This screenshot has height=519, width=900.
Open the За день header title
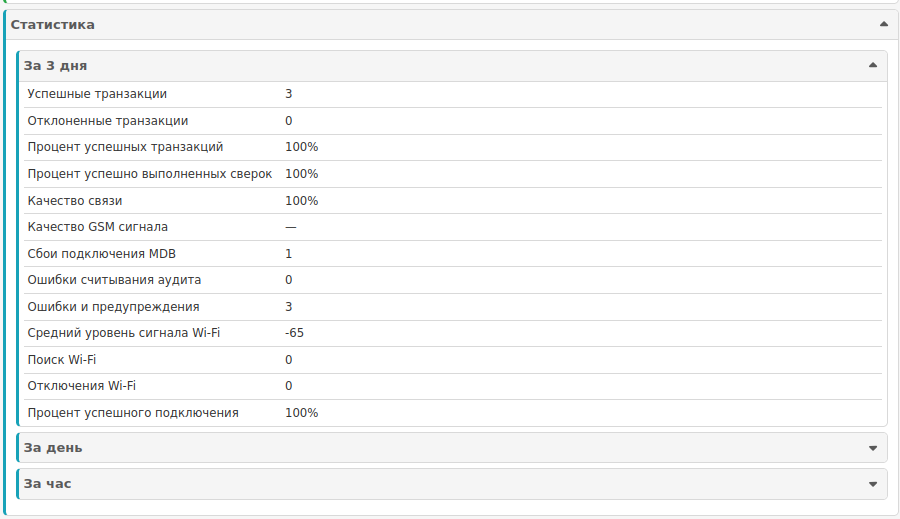[x=53, y=448]
